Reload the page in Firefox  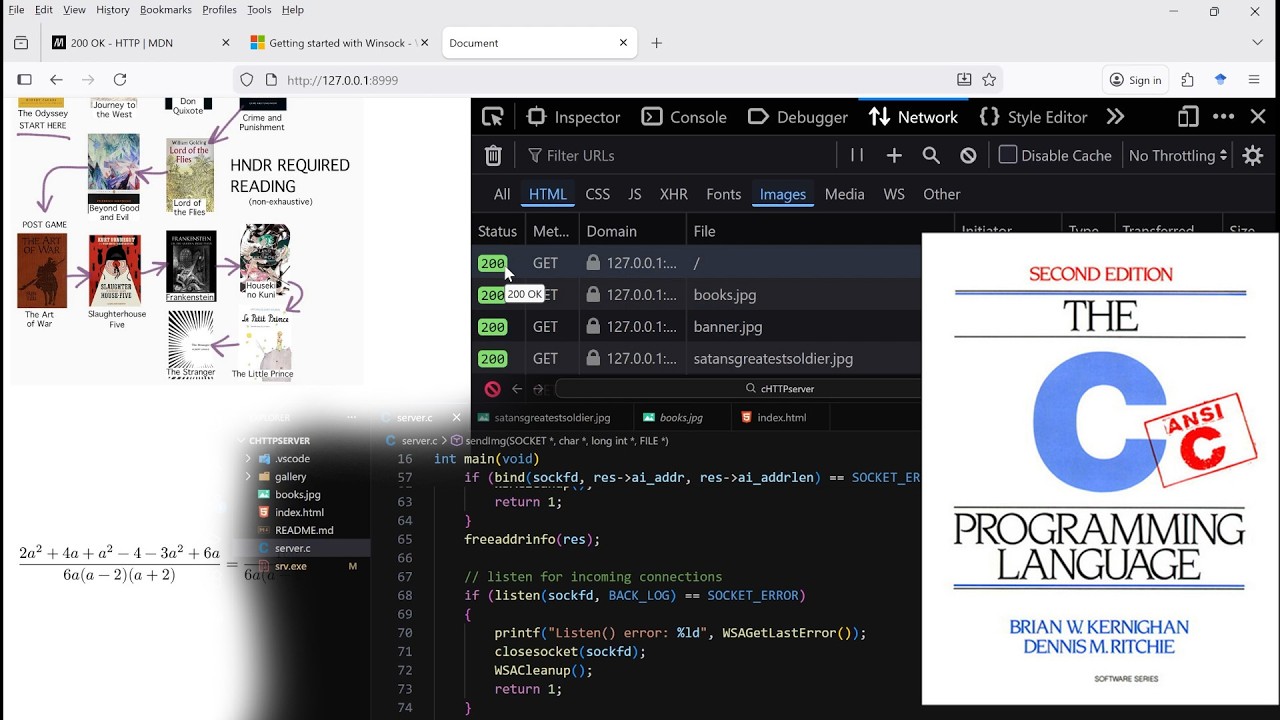[120, 80]
